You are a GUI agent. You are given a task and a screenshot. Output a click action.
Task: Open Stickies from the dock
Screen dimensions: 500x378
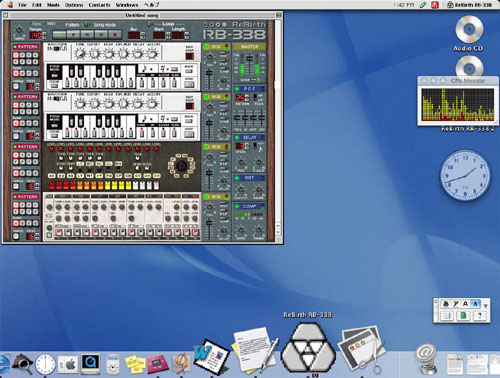[x=135, y=364]
